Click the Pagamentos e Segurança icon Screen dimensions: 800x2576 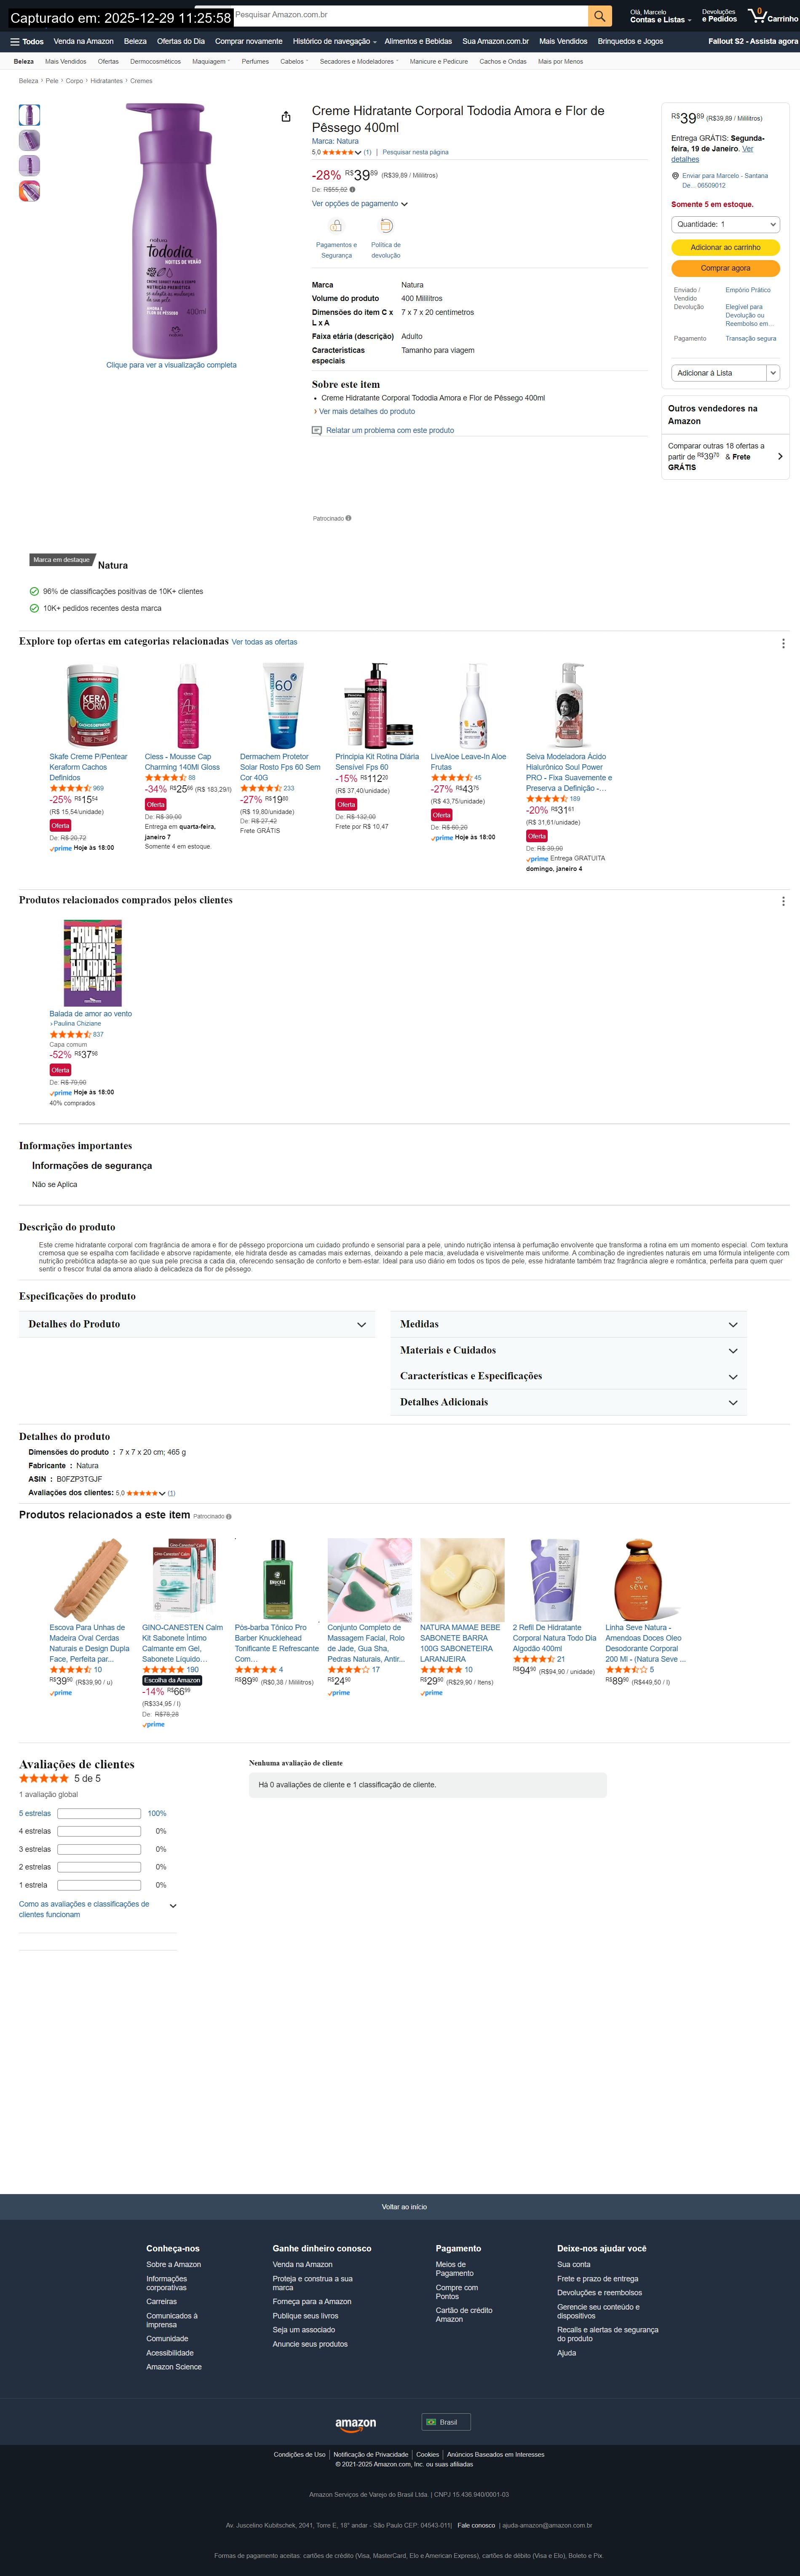click(336, 226)
